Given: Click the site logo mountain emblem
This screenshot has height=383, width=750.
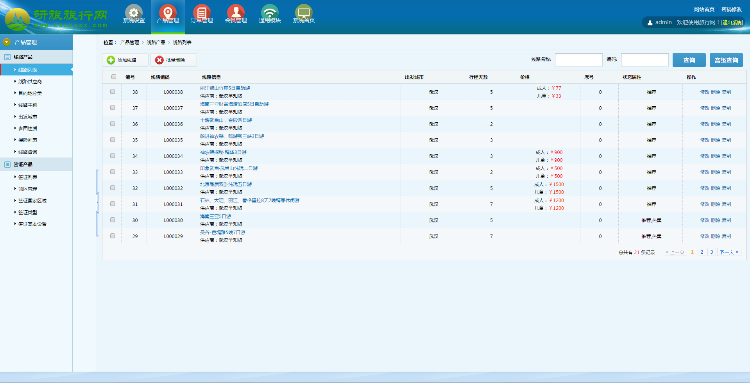Looking at the screenshot, I should tap(17, 19).
